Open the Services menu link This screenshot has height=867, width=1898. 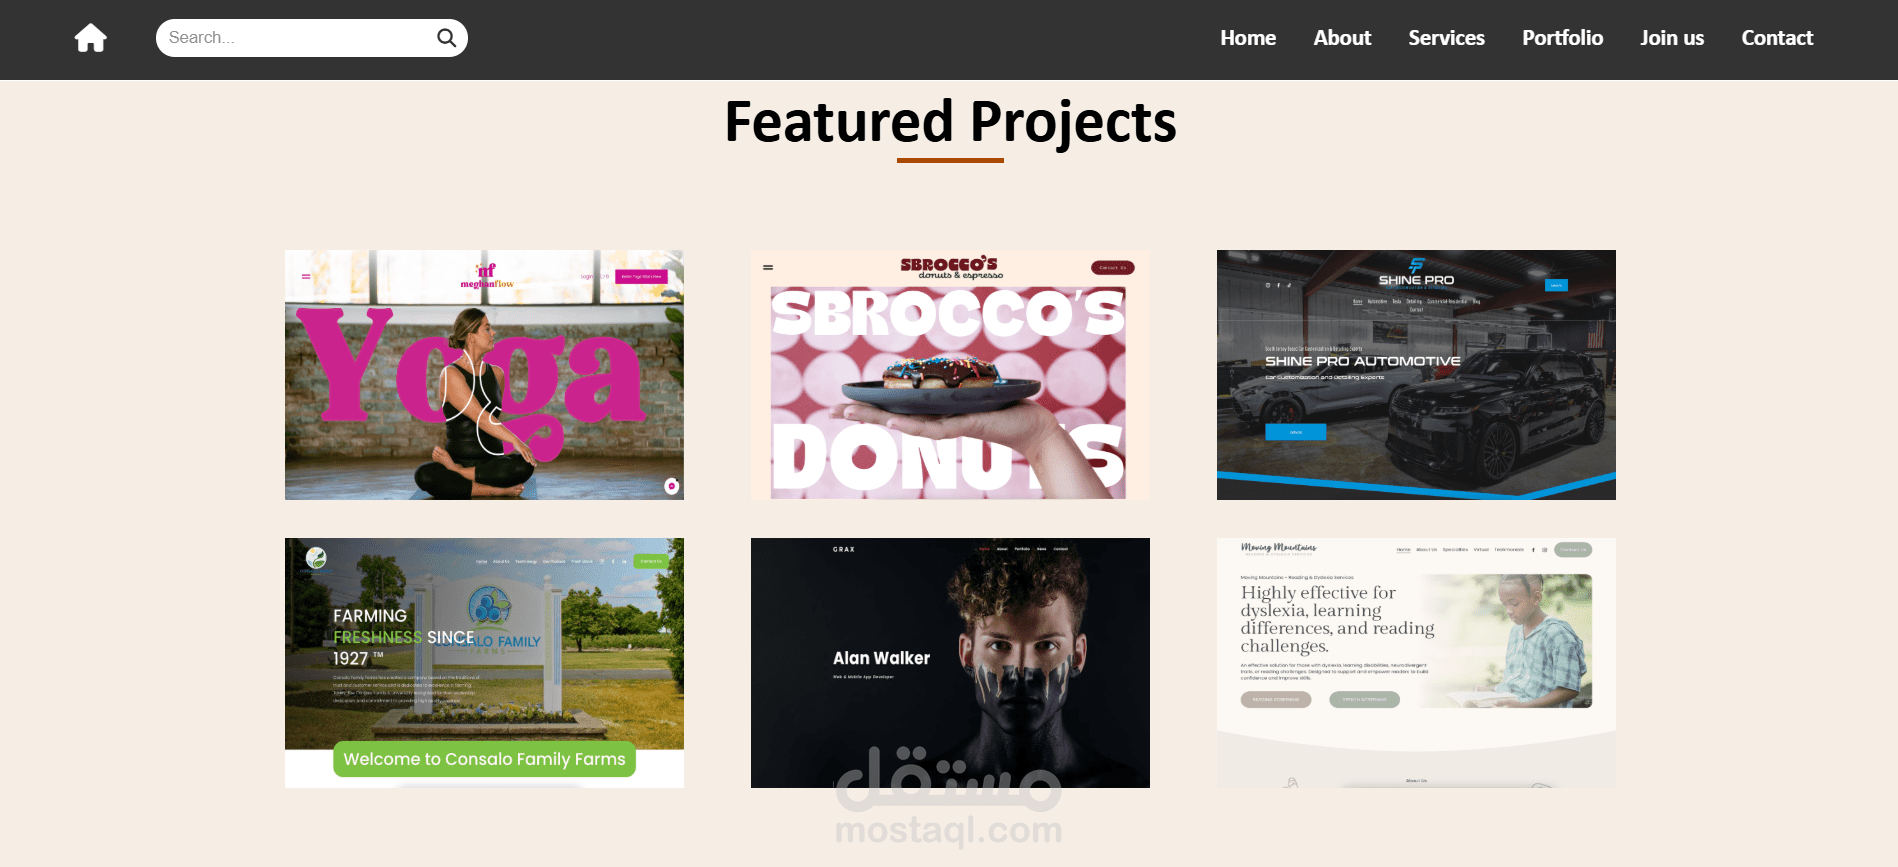click(x=1446, y=38)
